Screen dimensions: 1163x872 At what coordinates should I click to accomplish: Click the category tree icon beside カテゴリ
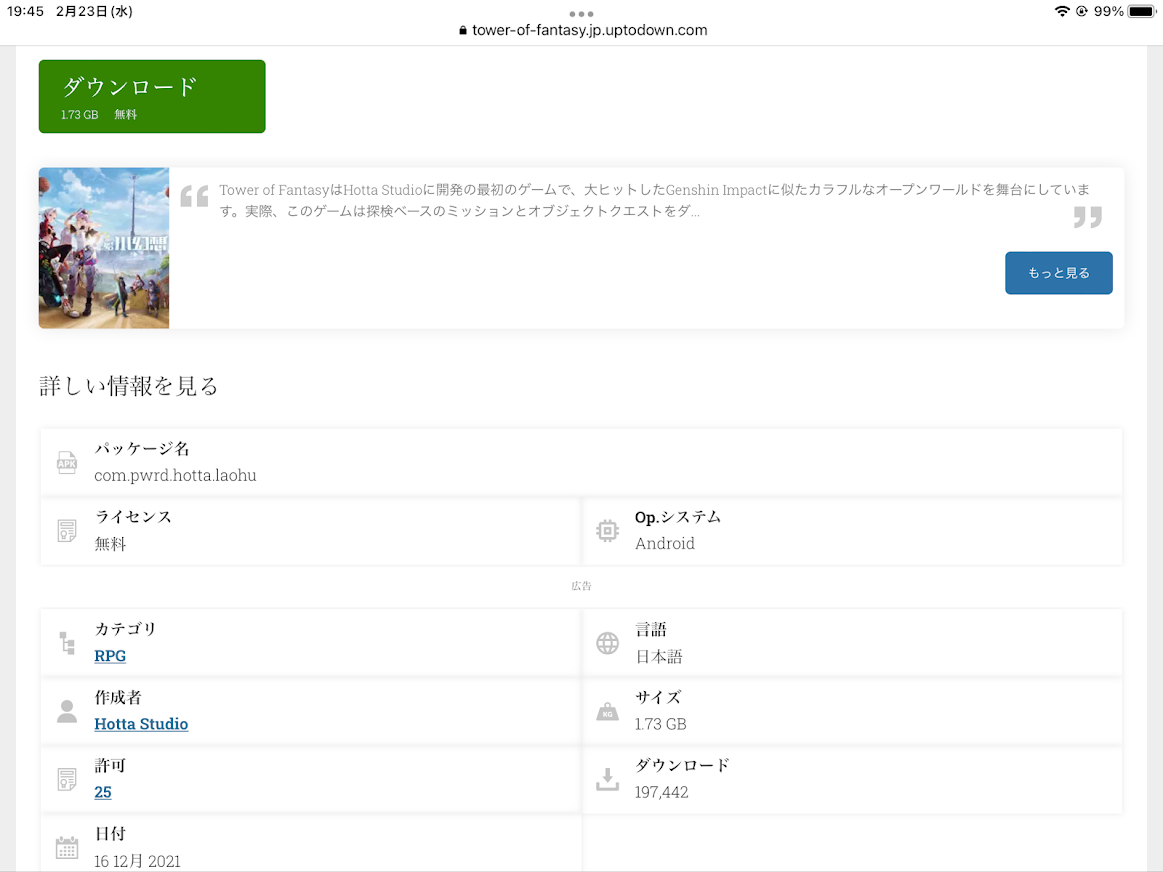click(x=67, y=643)
